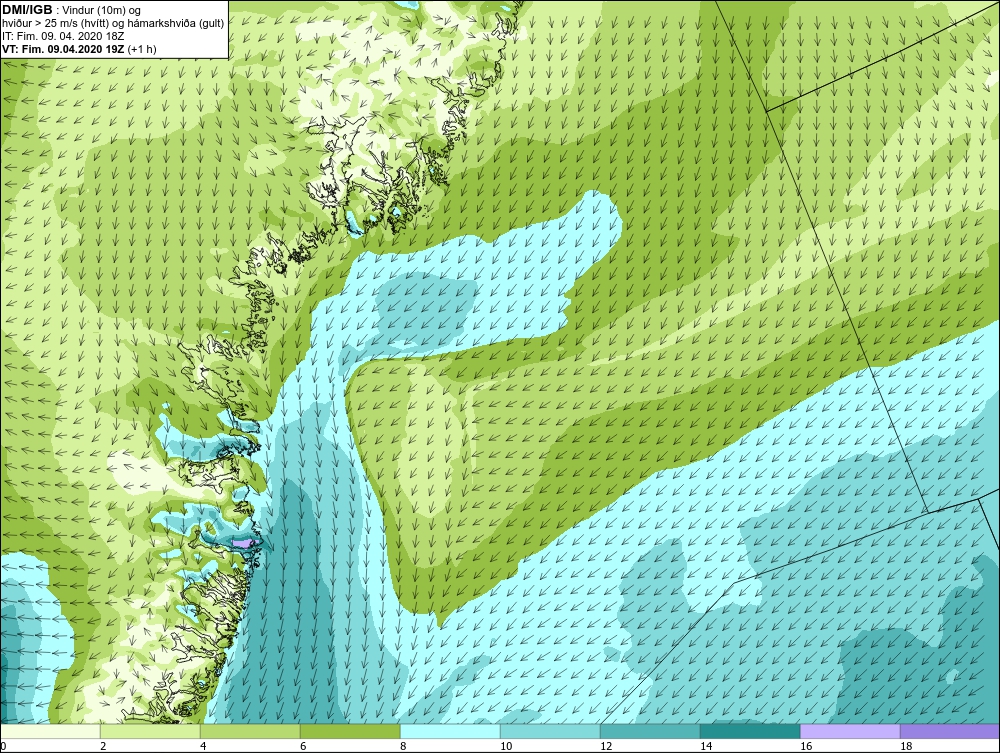
Task: Click the 'DMI/IGB' title text
Action: 27,10
